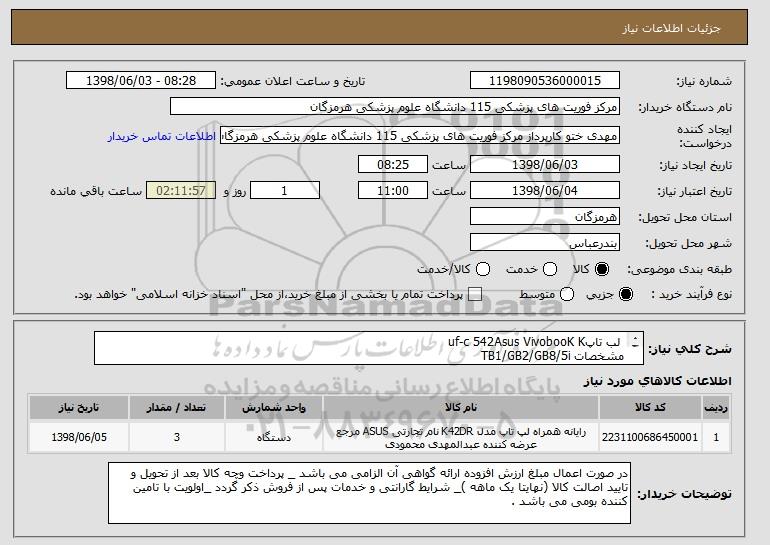Click the city field بندرعباس
Viewport: 770px width, 545px height.
(545, 243)
